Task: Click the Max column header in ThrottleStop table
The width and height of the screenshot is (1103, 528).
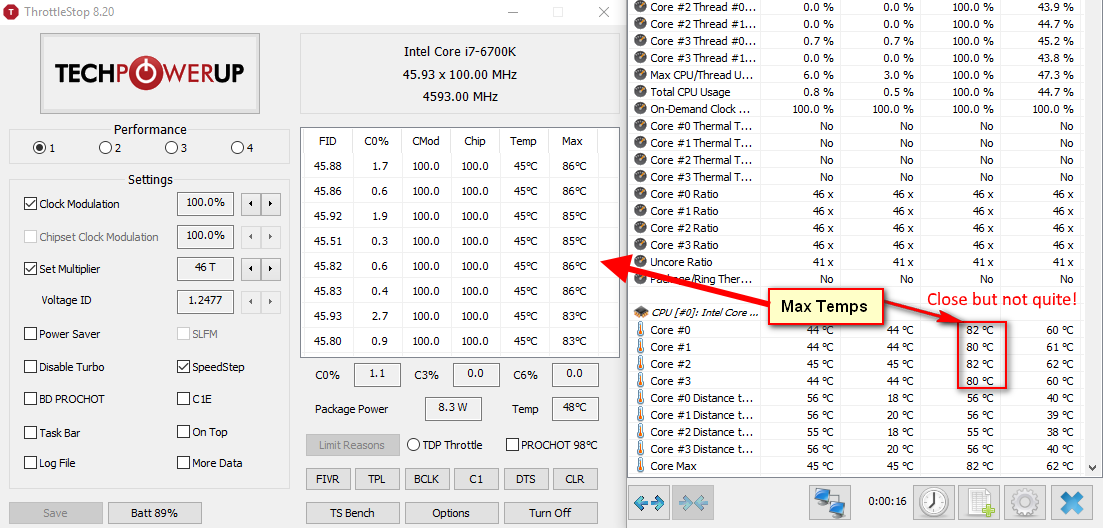Action: (573, 141)
